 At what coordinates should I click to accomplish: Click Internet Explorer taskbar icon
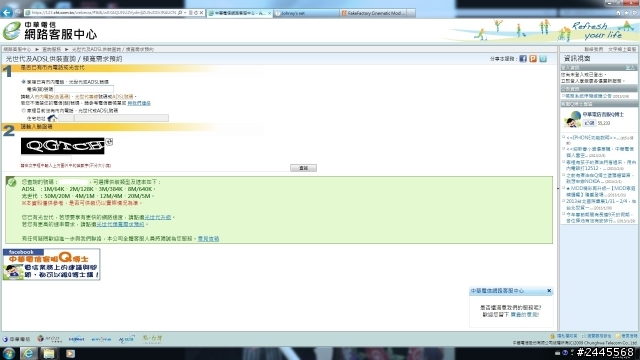click(28, 353)
